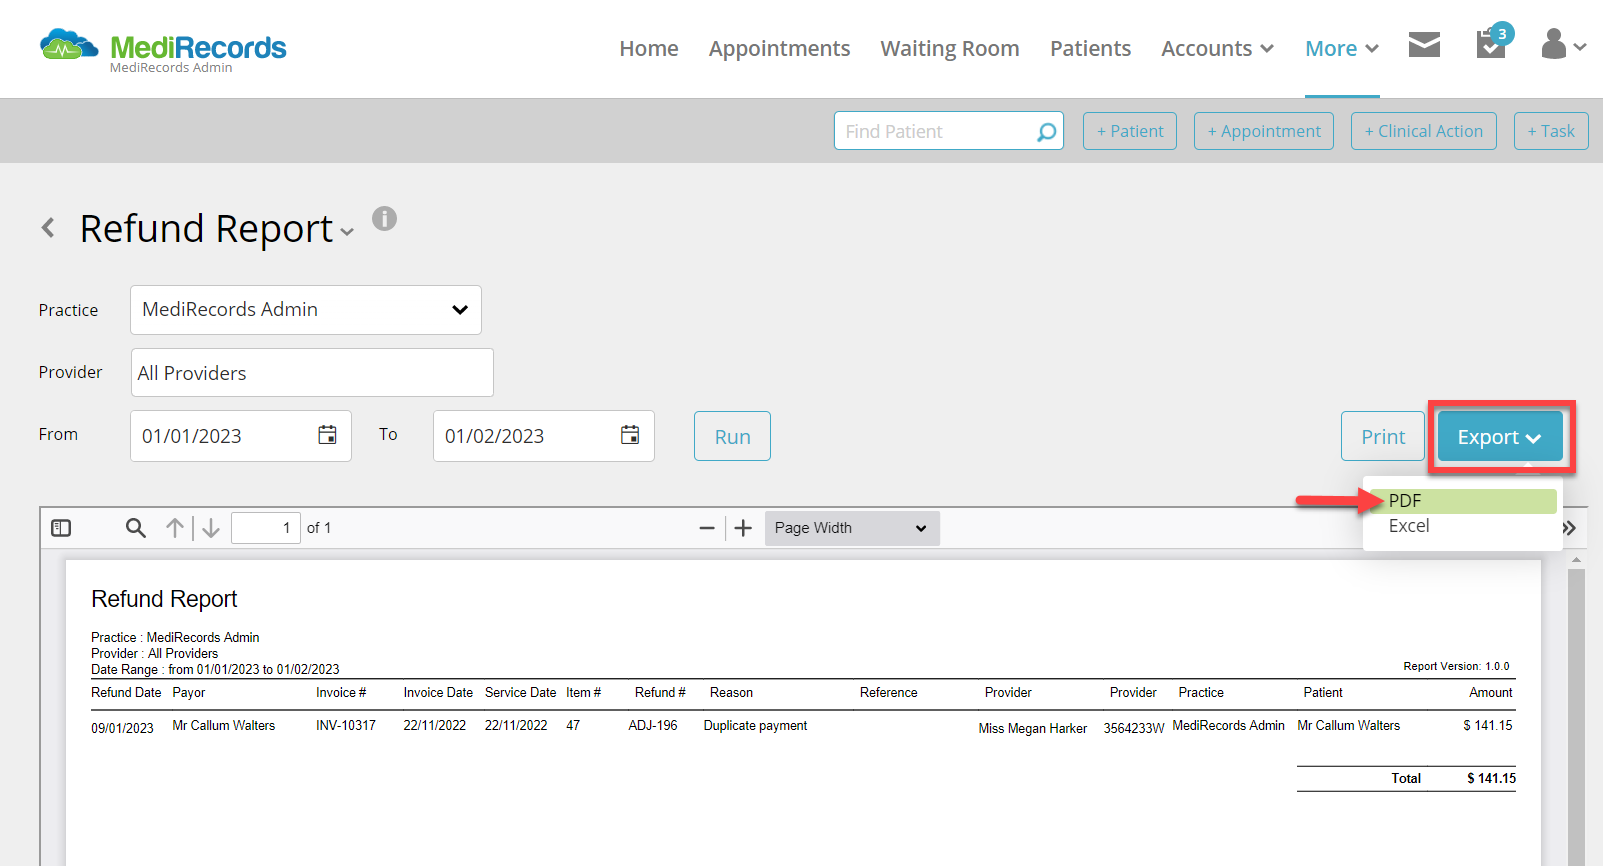Open Waiting Room in navigation
This screenshot has height=866, width=1603.
click(950, 48)
